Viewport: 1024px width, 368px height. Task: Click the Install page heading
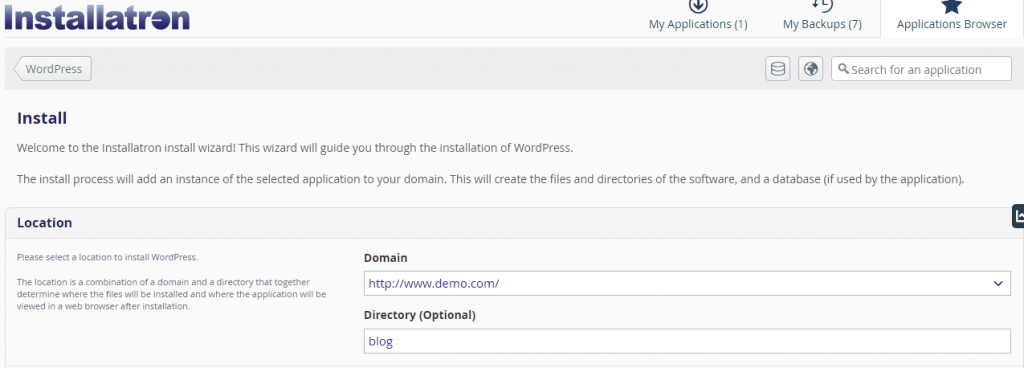tap(42, 118)
